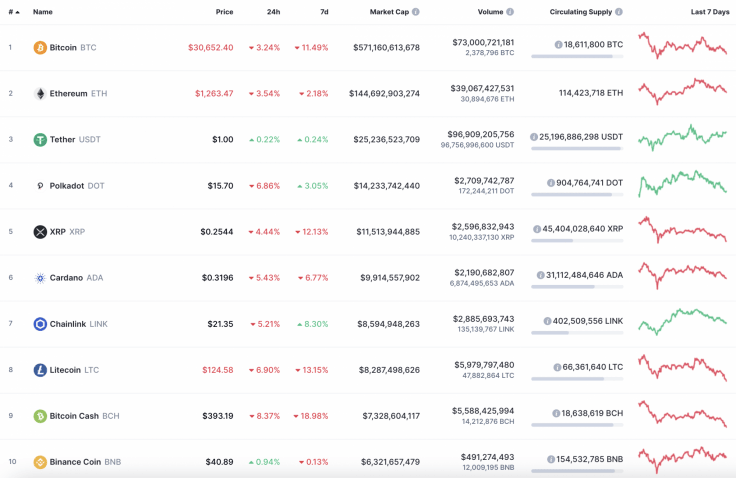Sort table by Price column header

[x=224, y=12]
